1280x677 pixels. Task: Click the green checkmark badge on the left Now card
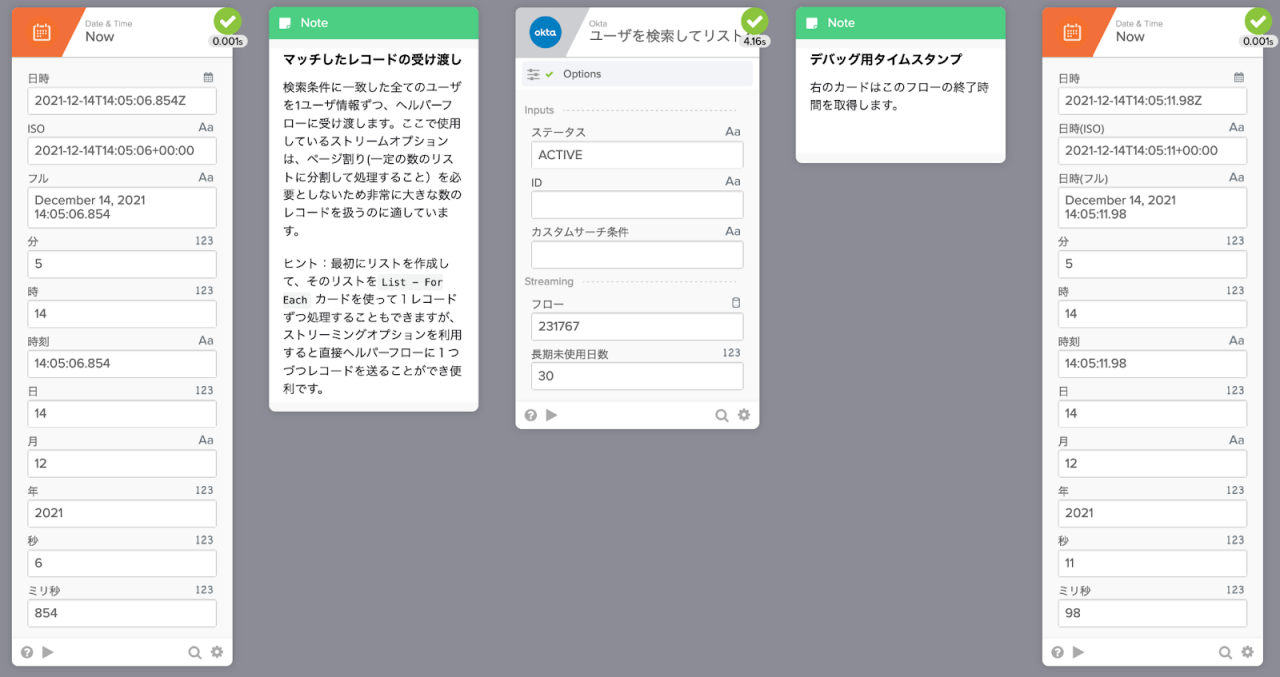[226, 20]
